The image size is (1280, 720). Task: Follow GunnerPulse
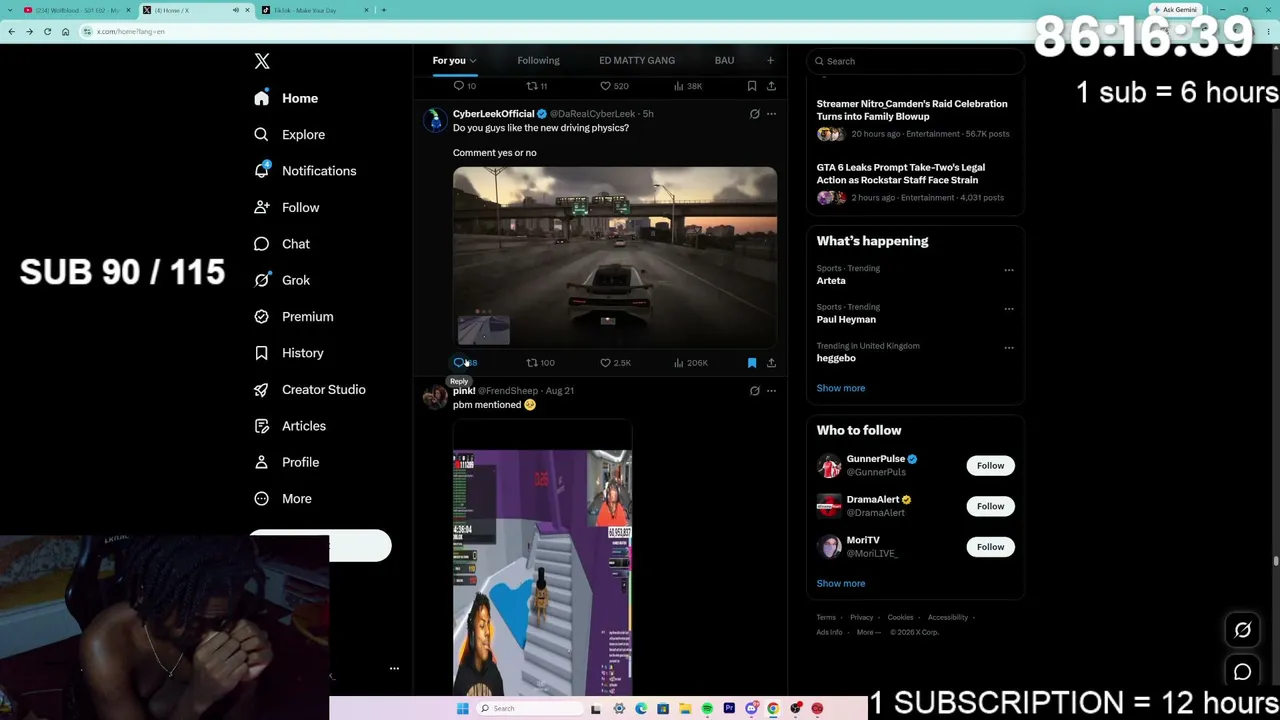990,466
